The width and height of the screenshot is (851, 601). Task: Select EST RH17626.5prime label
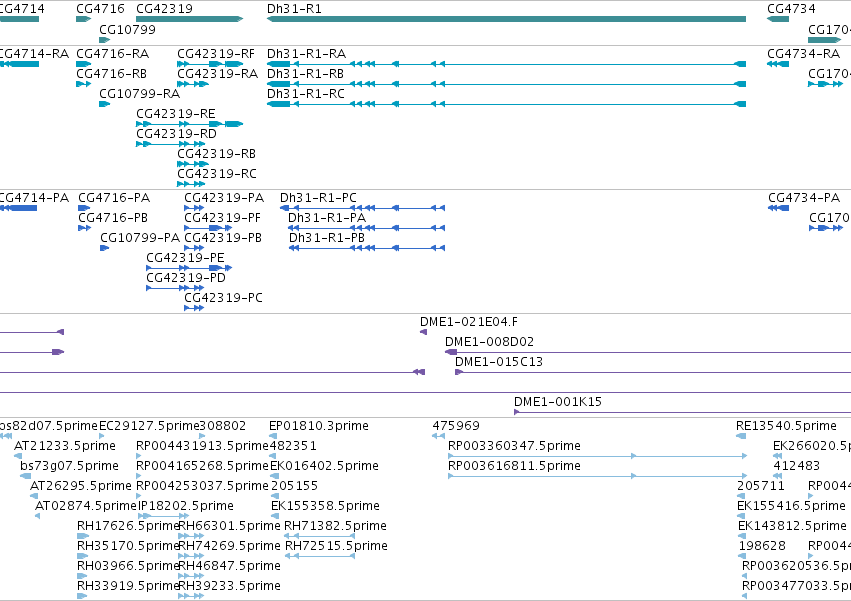(x=128, y=527)
